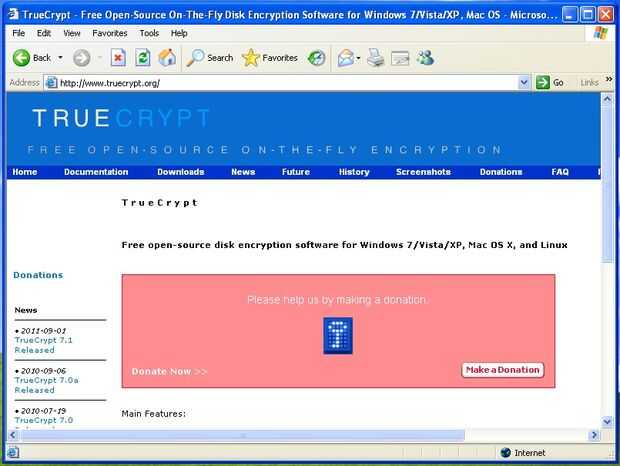Viewport: 620px width, 466px height.
Task: Print the page with the printer icon
Action: [x=375, y=58]
